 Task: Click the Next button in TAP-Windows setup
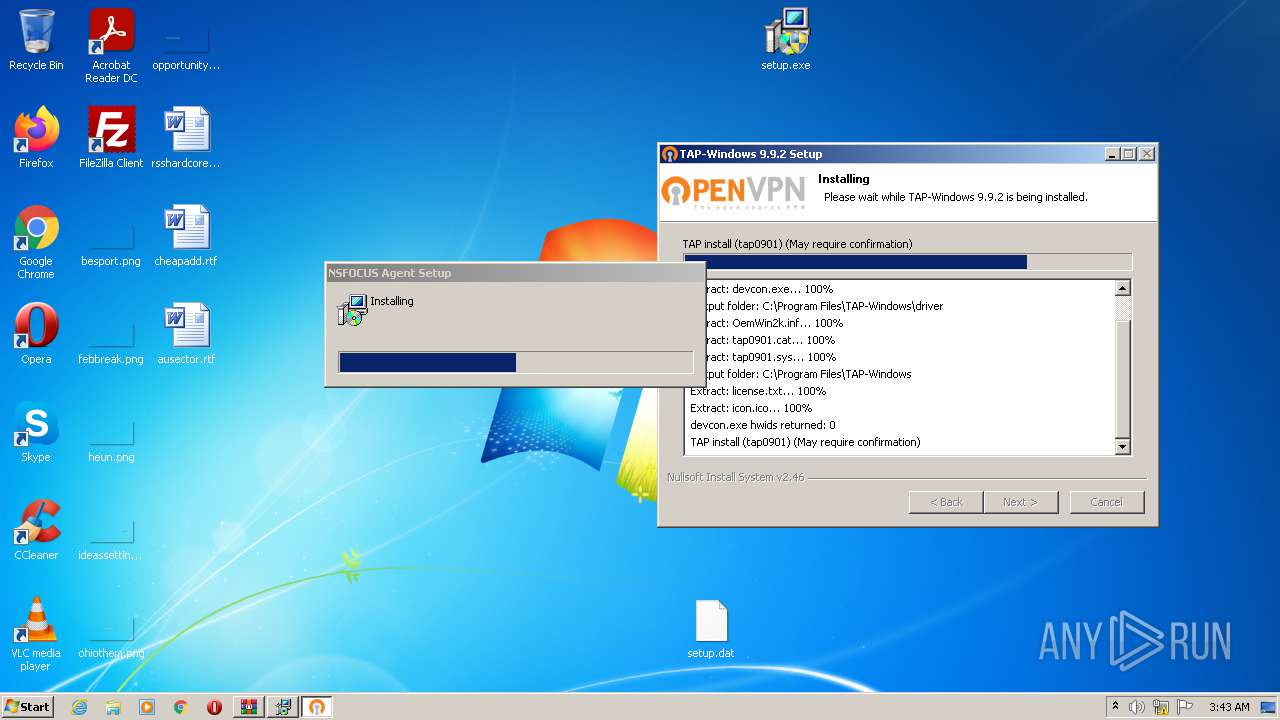tap(1021, 502)
